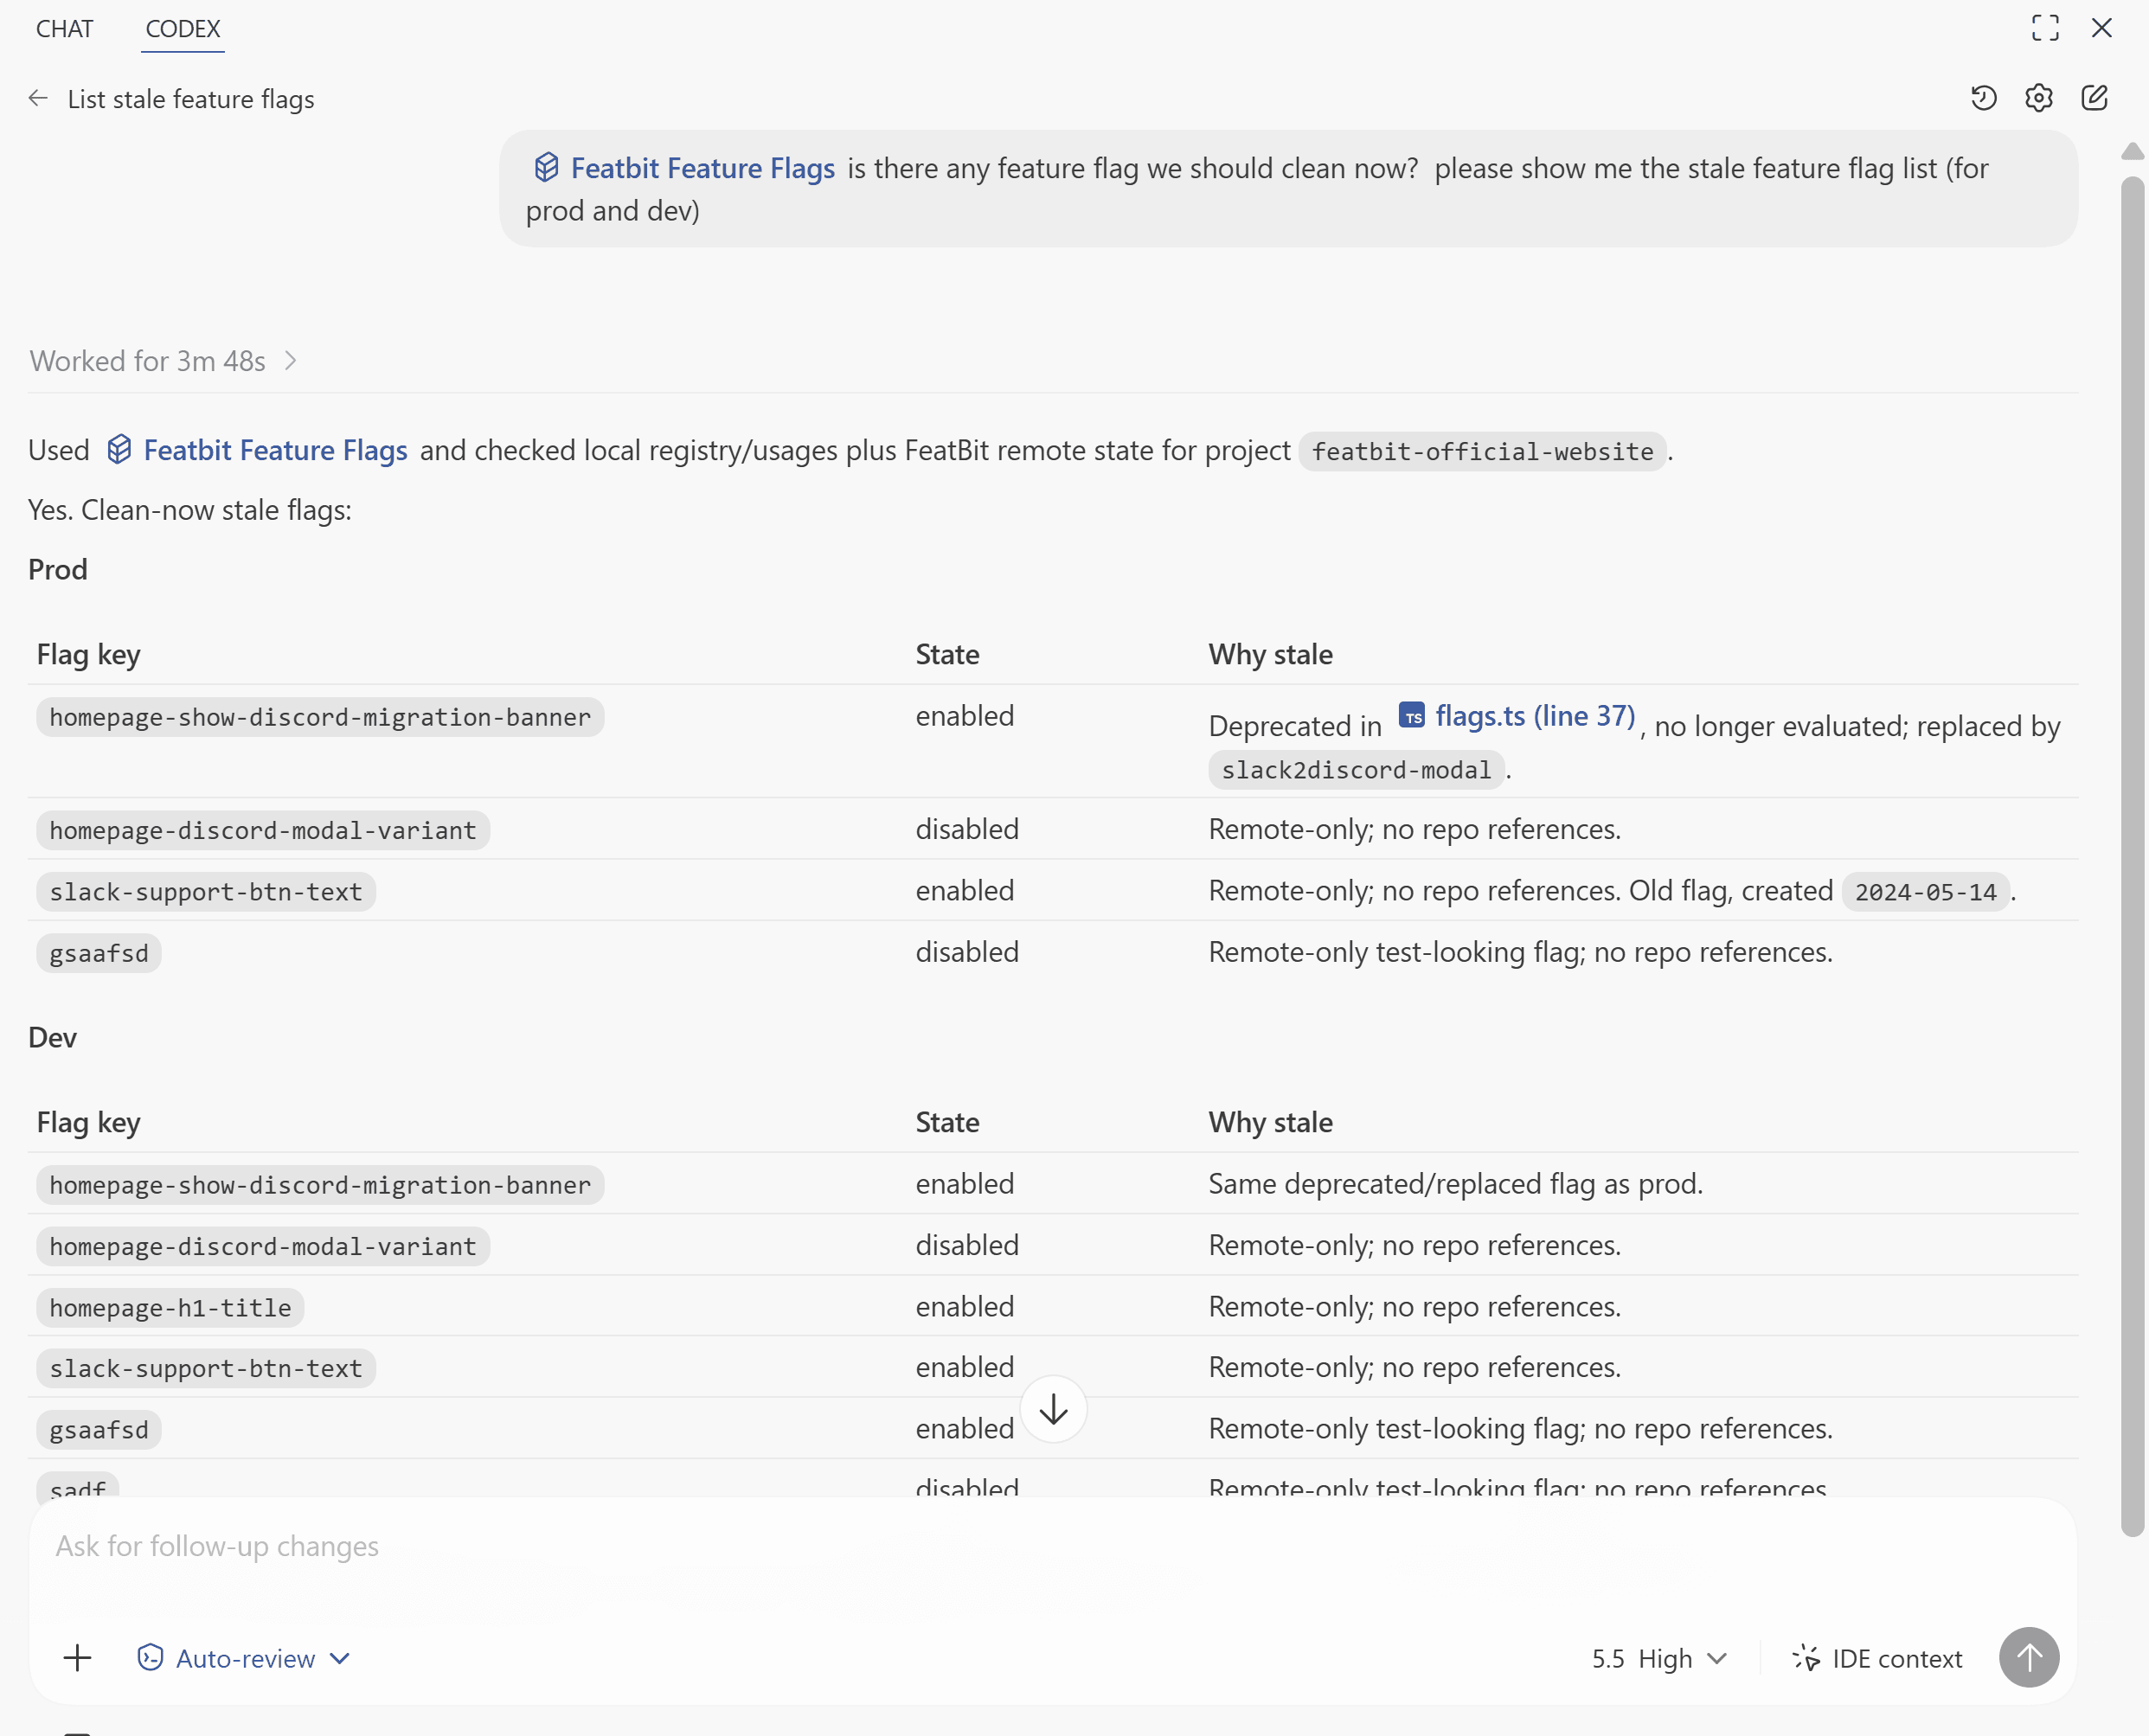This screenshot has width=2149, height=1736.
Task: Open the 5.5 High model dropdown
Action: tap(1659, 1659)
